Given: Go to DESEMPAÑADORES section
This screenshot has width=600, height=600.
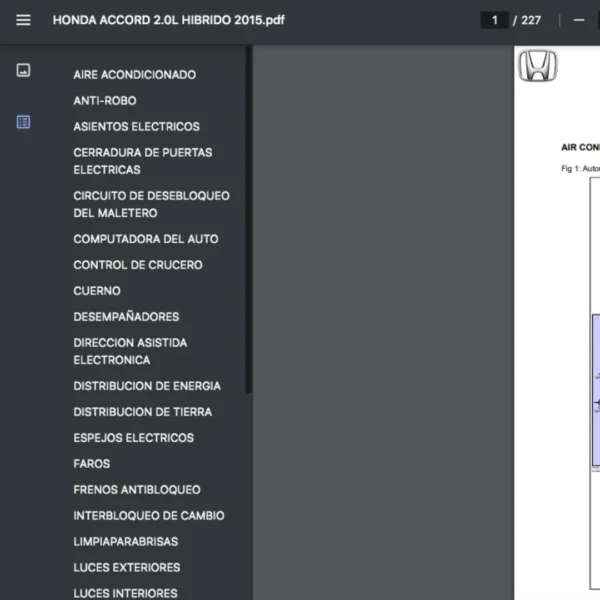Looking at the screenshot, I should click(x=126, y=317).
